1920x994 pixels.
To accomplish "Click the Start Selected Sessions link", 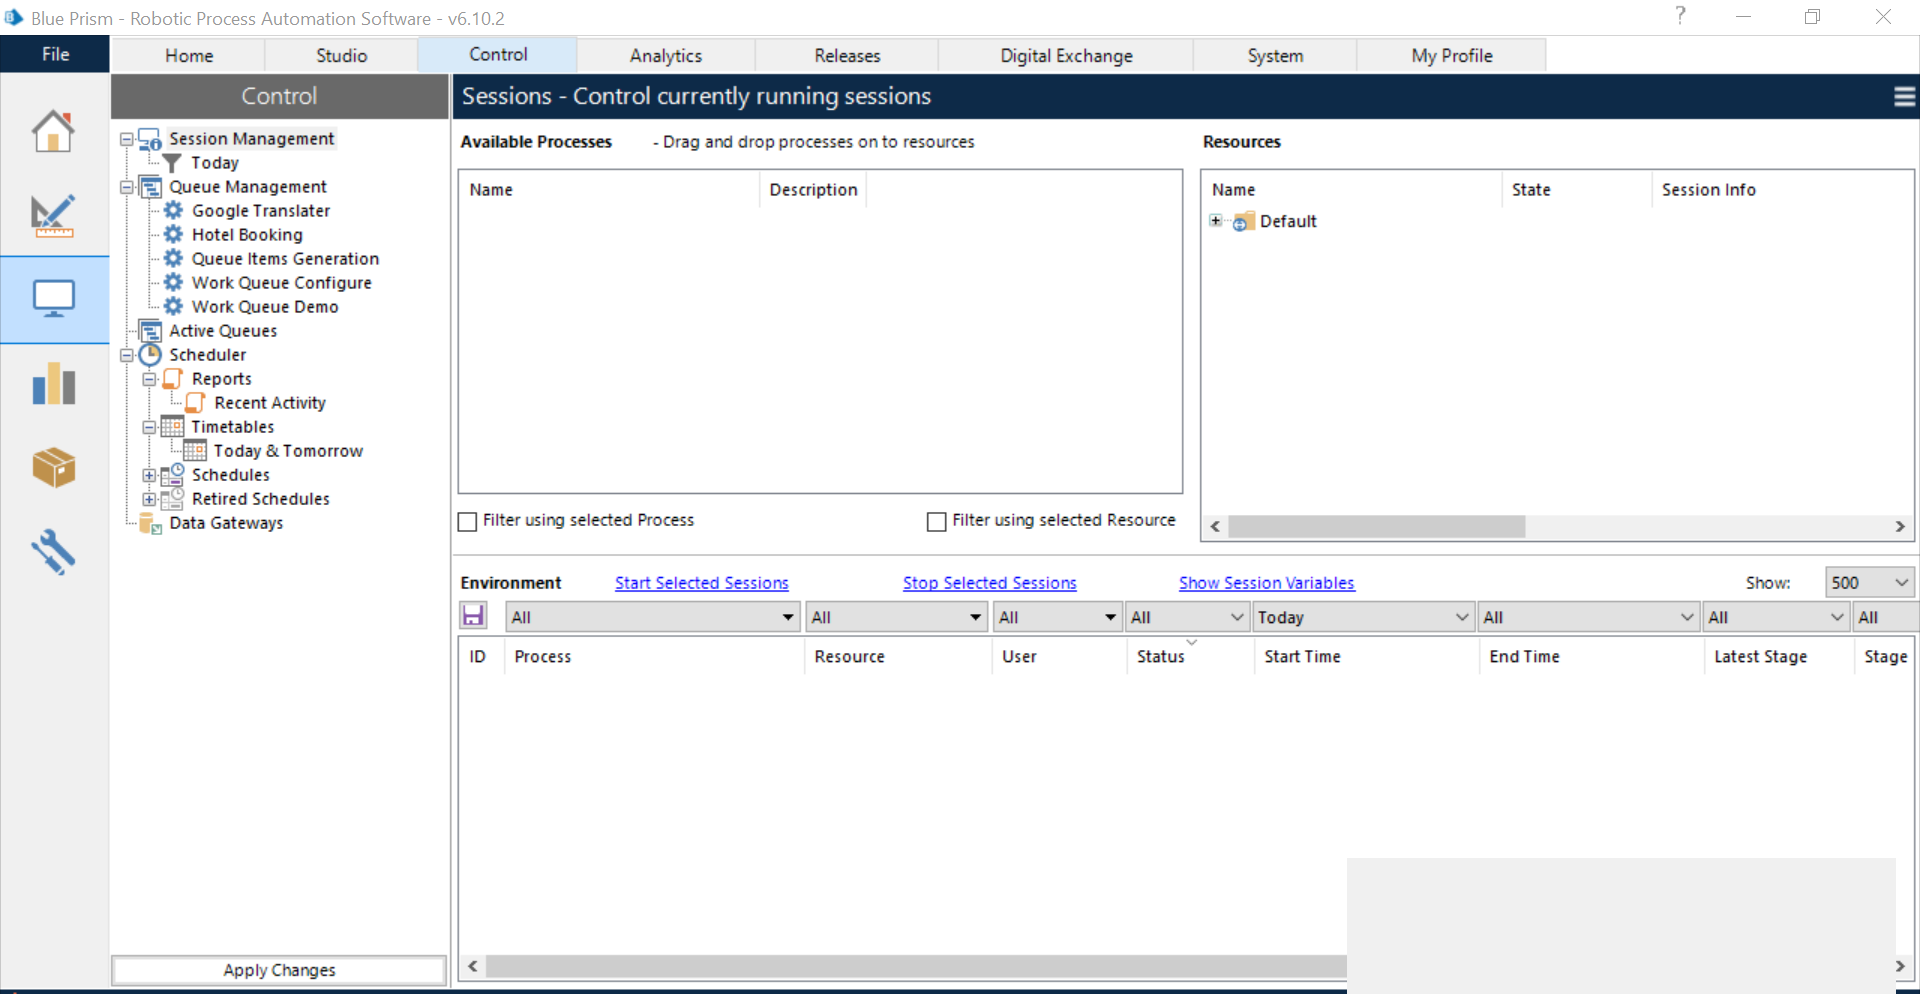I will [701, 583].
